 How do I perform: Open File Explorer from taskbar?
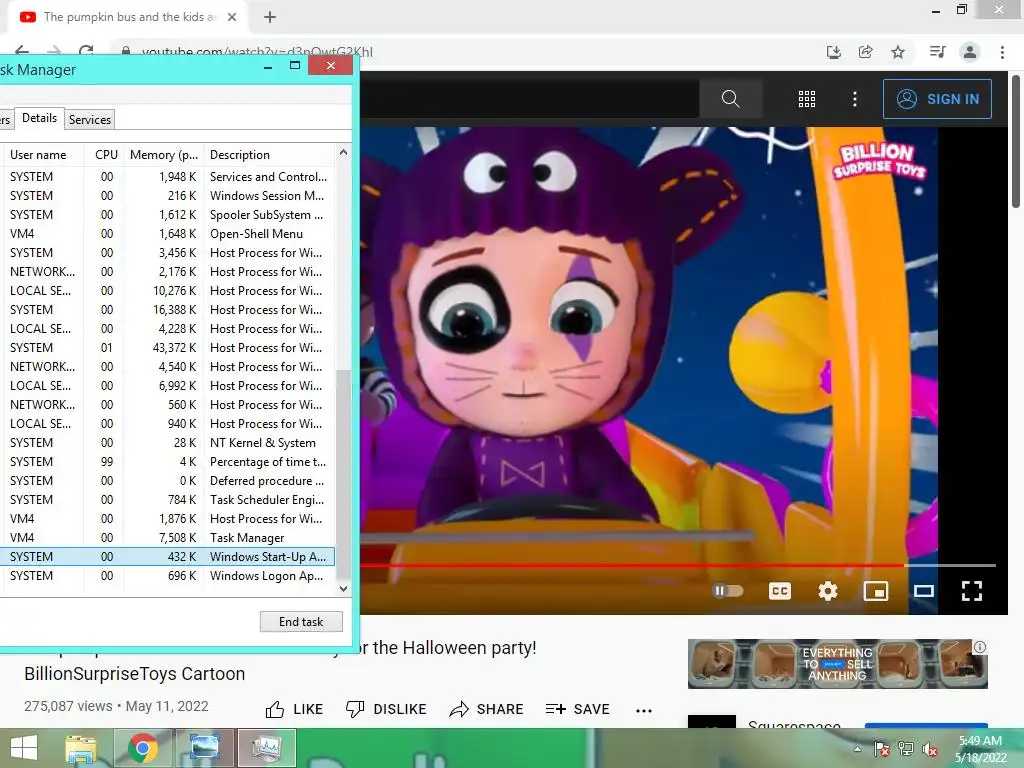pos(81,748)
